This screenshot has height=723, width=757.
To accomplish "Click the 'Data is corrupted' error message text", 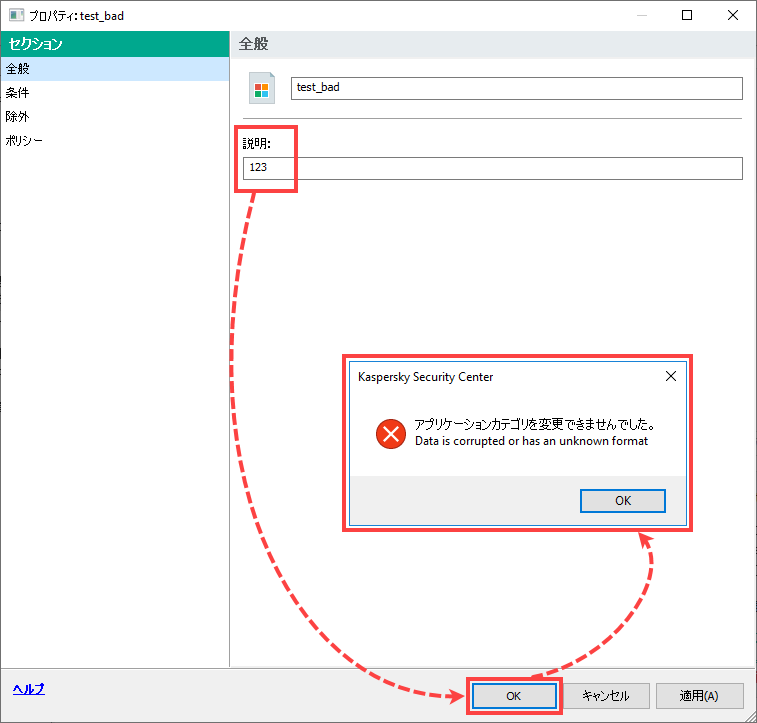I will pos(531,441).
